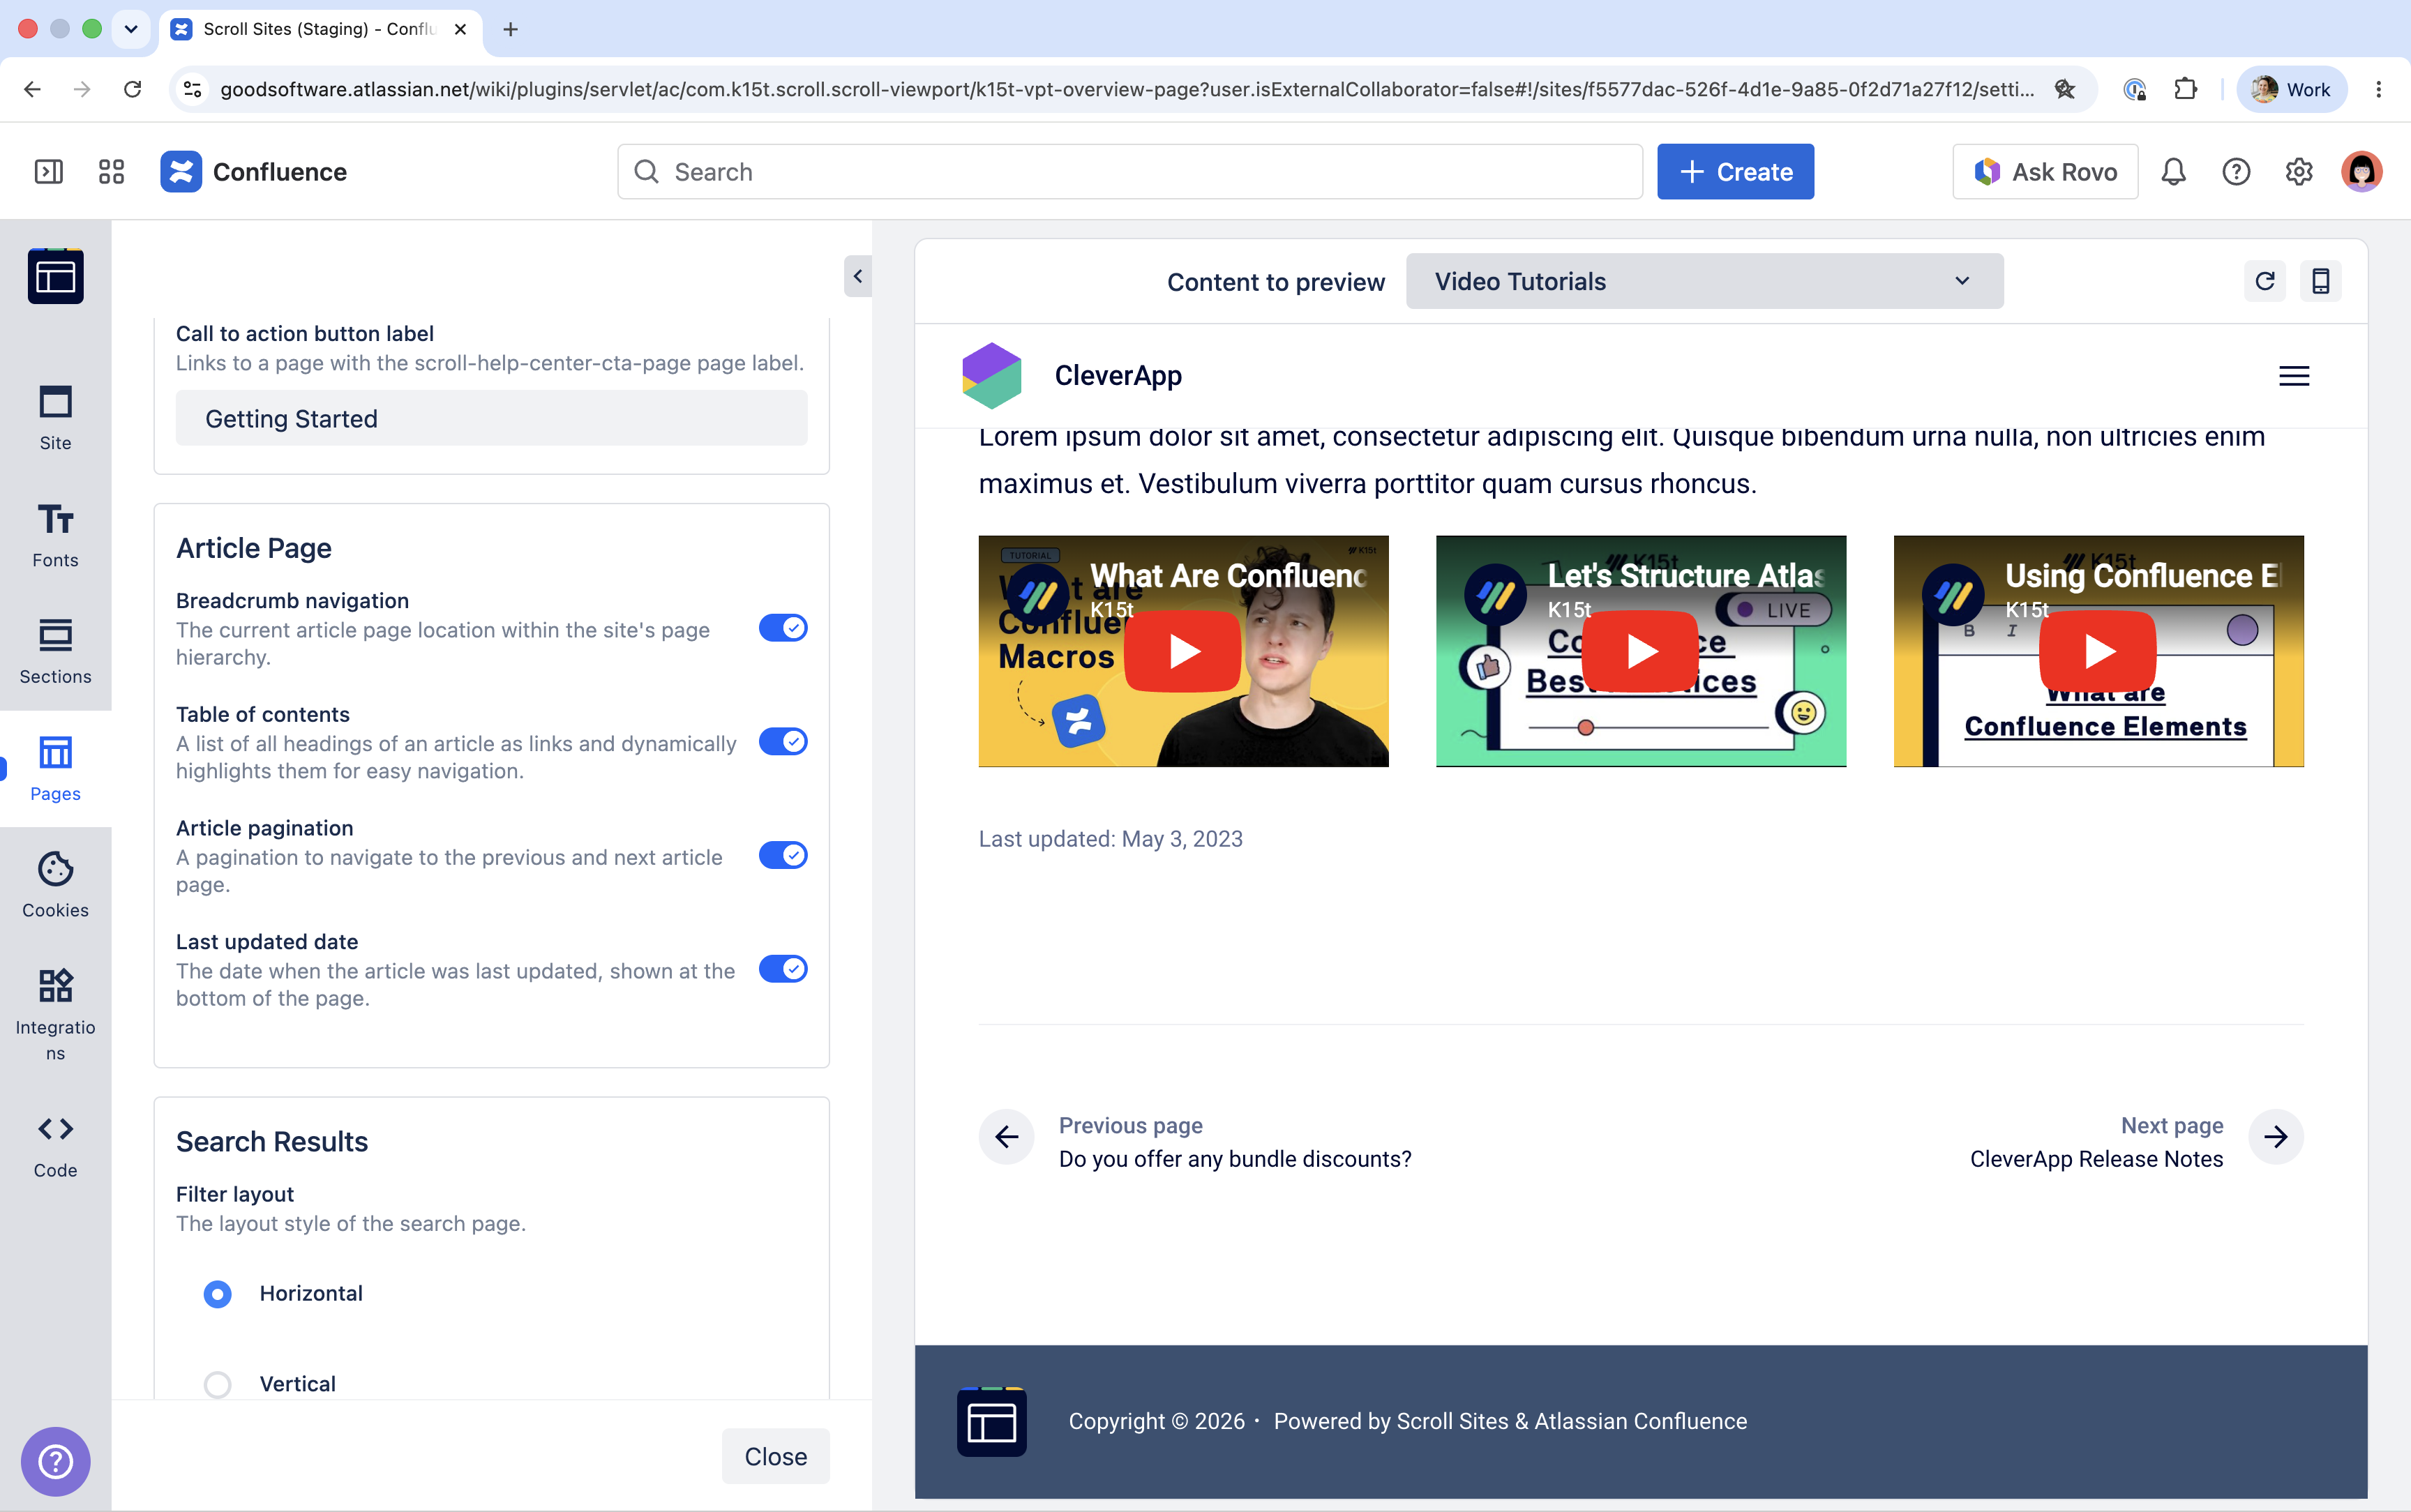The width and height of the screenshot is (2411, 1512).
Task: Select Vertical filter layout
Action: point(217,1384)
